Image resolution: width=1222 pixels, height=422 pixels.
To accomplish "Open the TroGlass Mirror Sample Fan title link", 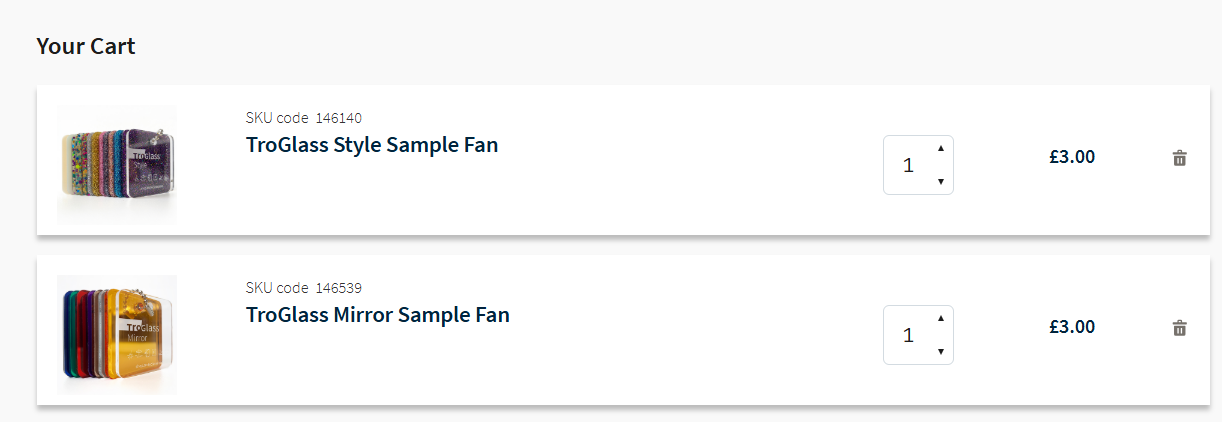I will coord(378,315).
